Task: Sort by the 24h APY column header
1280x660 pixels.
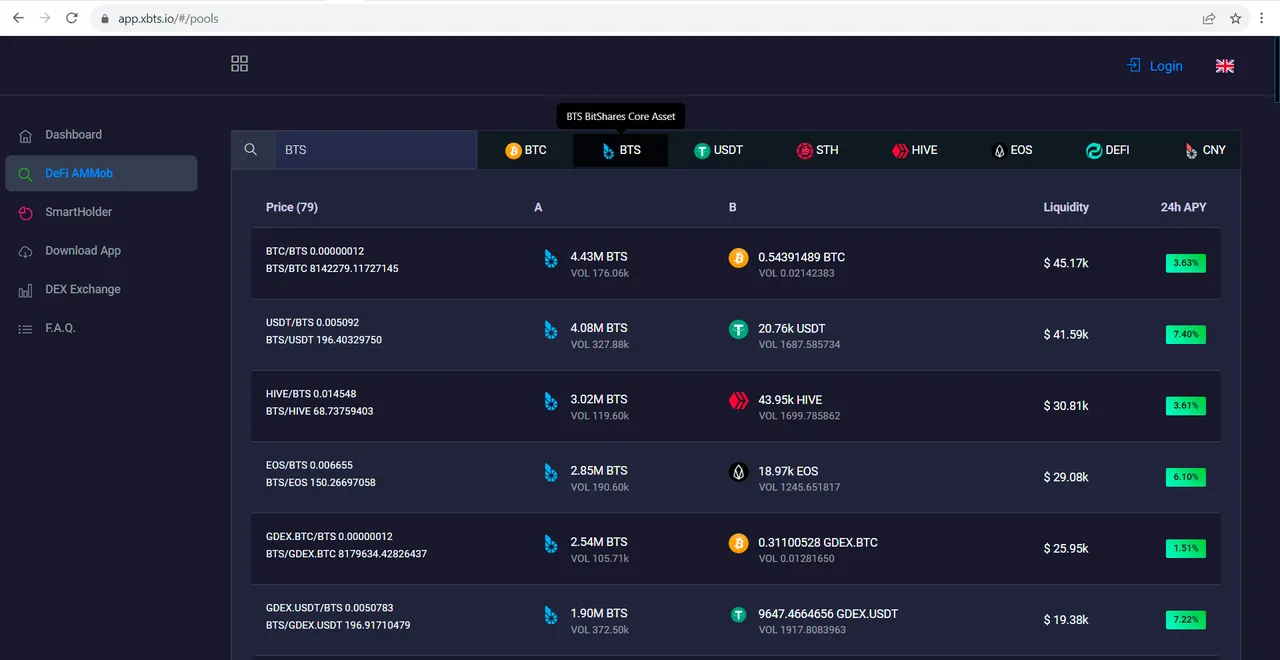Action: pos(1183,207)
